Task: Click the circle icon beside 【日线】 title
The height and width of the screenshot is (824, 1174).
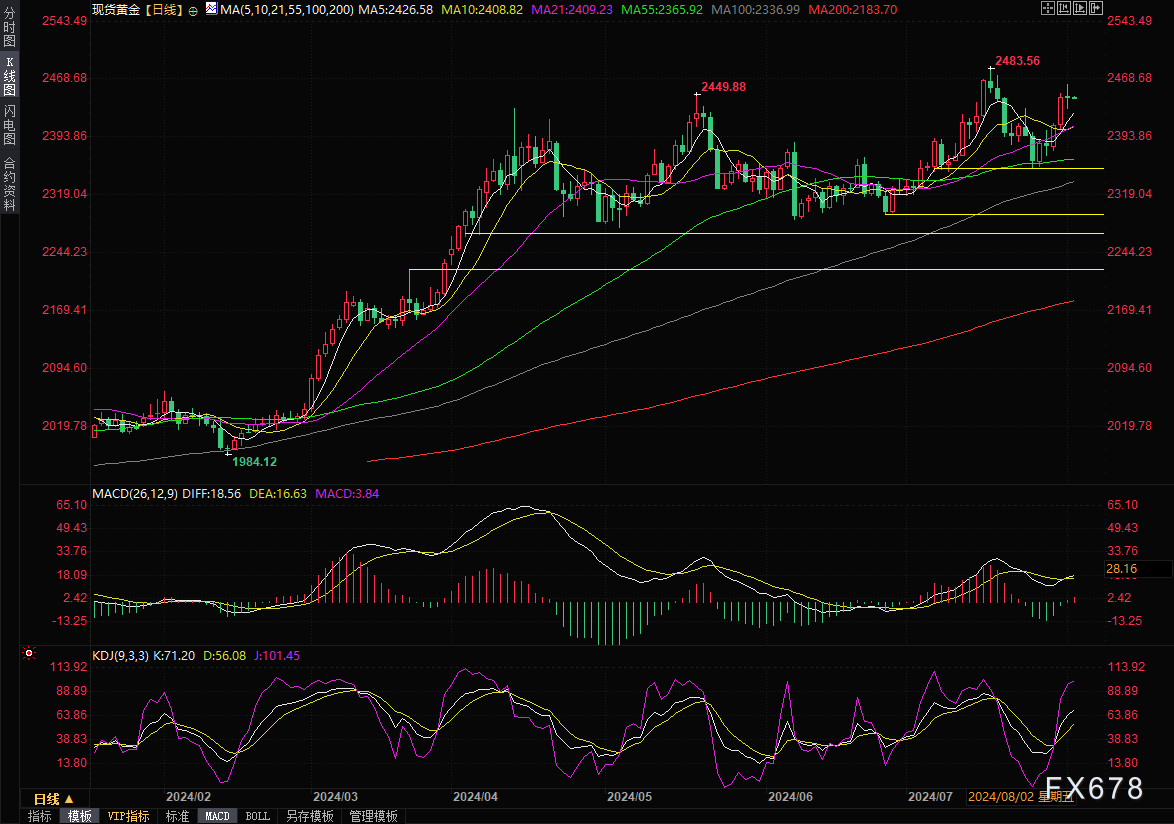Action: point(193,9)
